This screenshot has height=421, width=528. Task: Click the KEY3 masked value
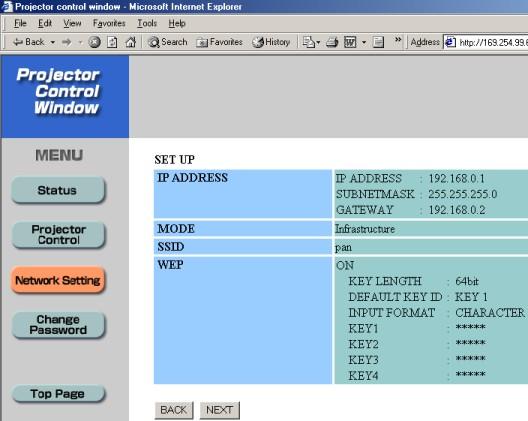470,359
